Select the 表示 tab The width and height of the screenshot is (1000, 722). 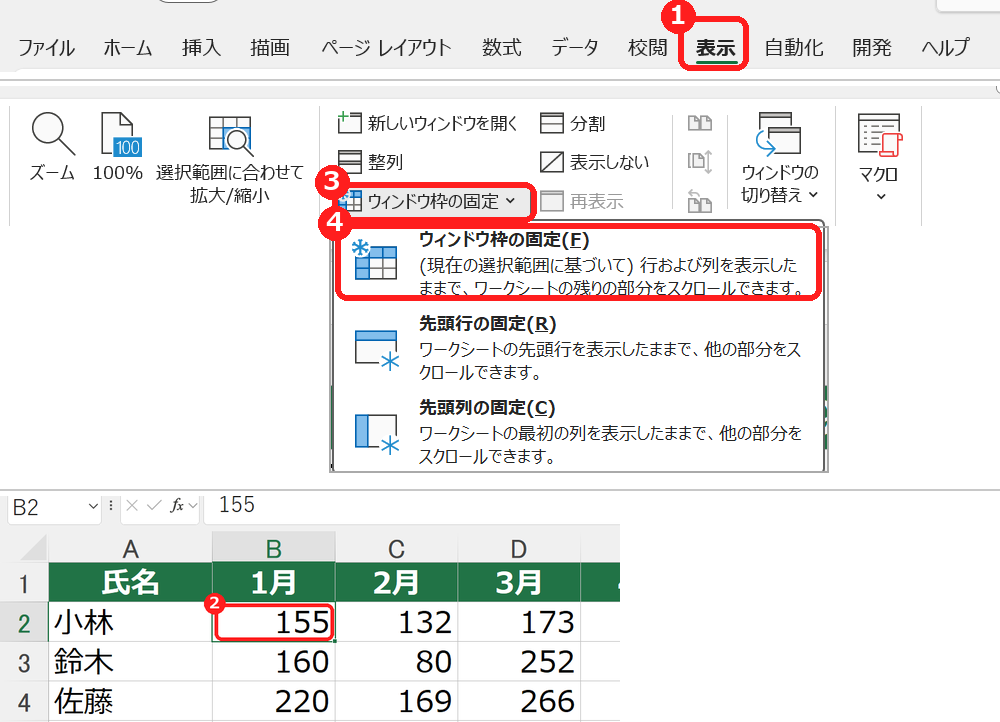[715, 48]
